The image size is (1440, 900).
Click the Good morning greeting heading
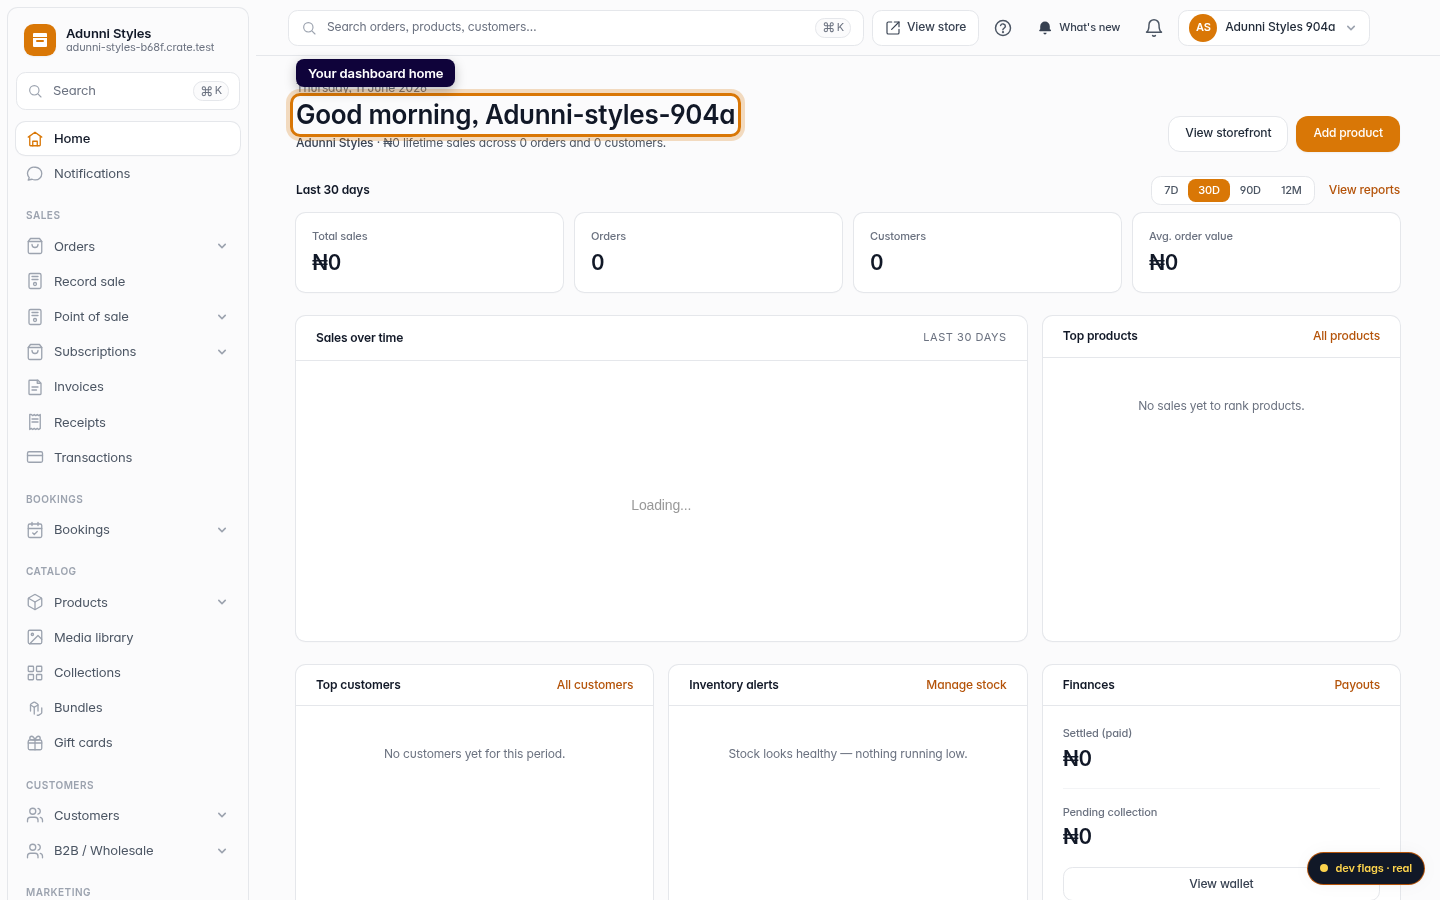coord(516,115)
